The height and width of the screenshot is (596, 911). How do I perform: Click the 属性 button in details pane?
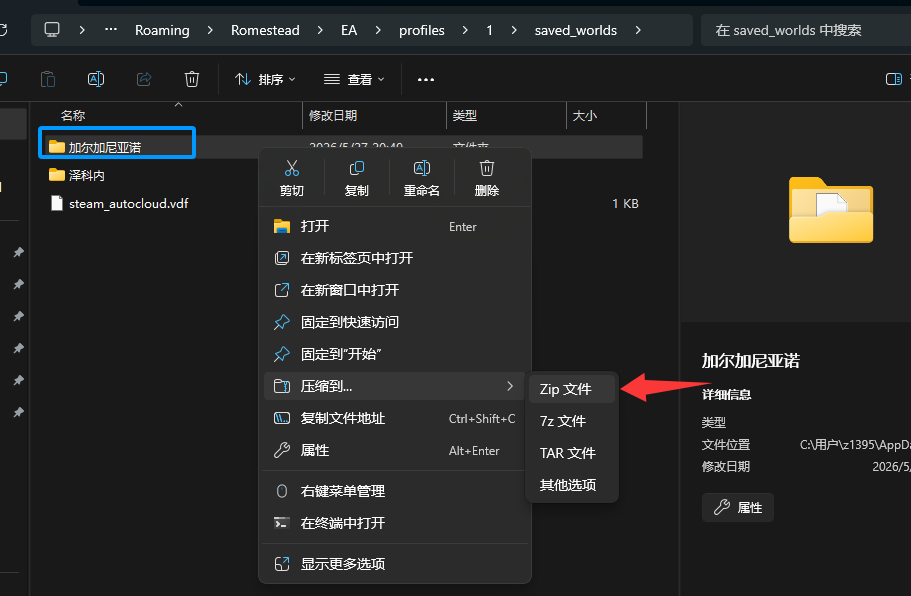click(738, 508)
